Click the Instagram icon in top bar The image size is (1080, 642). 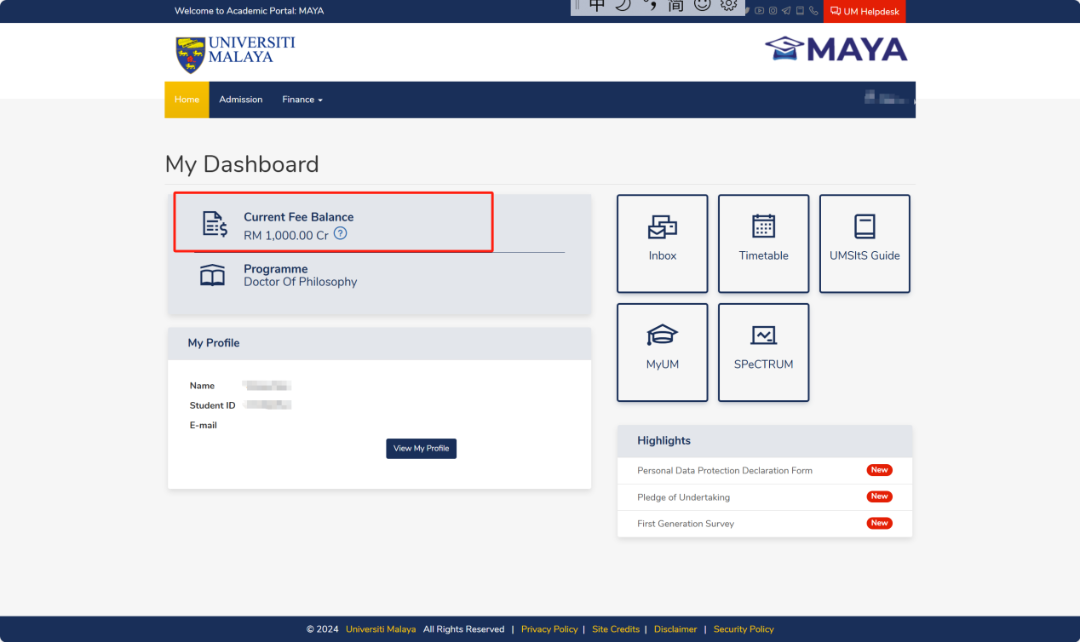pyautogui.click(x=773, y=10)
